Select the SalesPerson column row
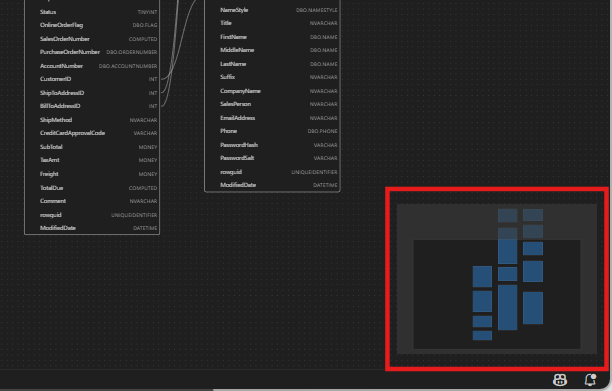The width and height of the screenshot is (612, 391). [272, 104]
